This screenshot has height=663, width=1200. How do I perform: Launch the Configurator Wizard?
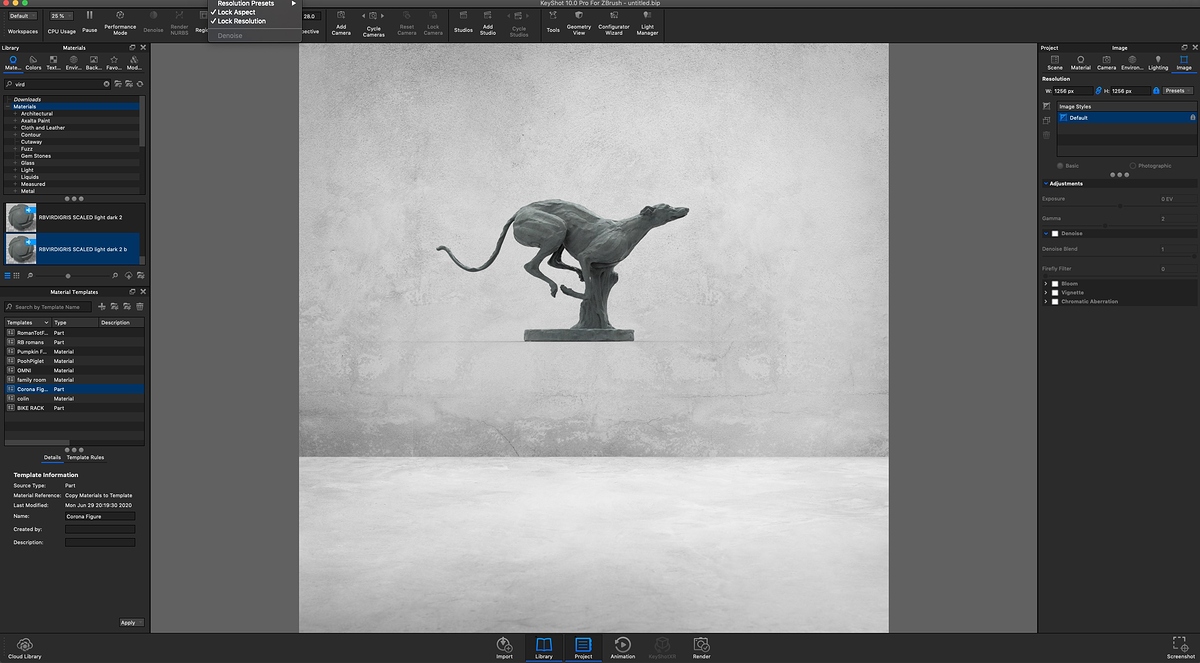click(x=614, y=22)
